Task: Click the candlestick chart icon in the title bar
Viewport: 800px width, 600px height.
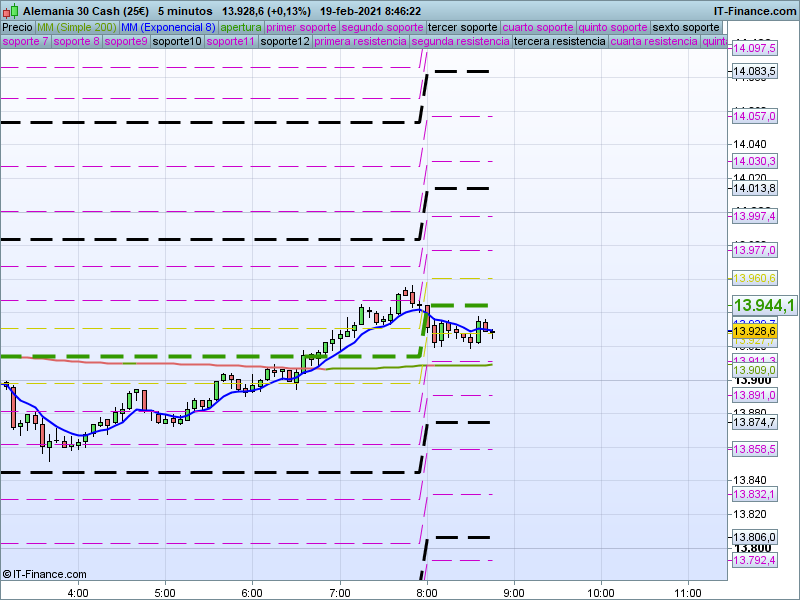Action: (10, 10)
